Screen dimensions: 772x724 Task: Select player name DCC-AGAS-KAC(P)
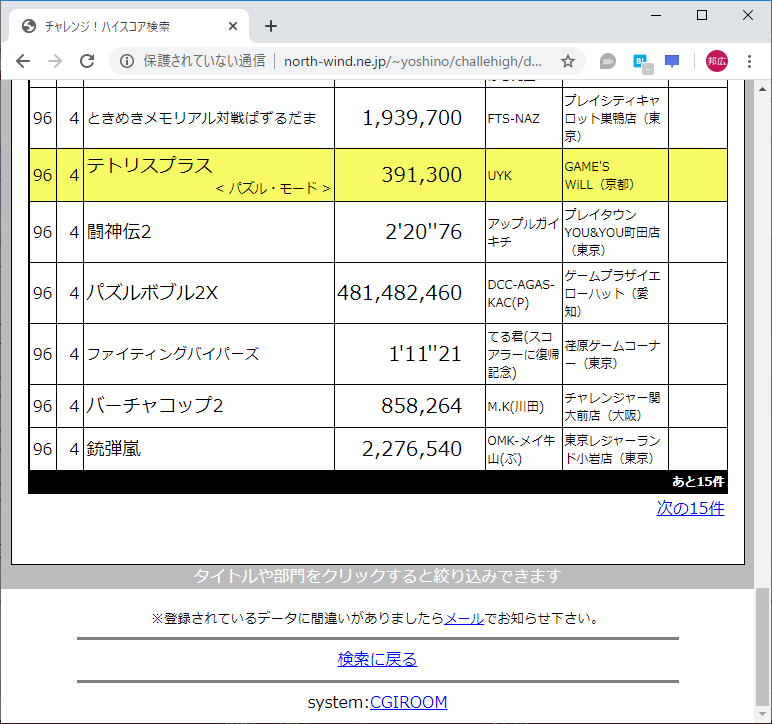521,293
